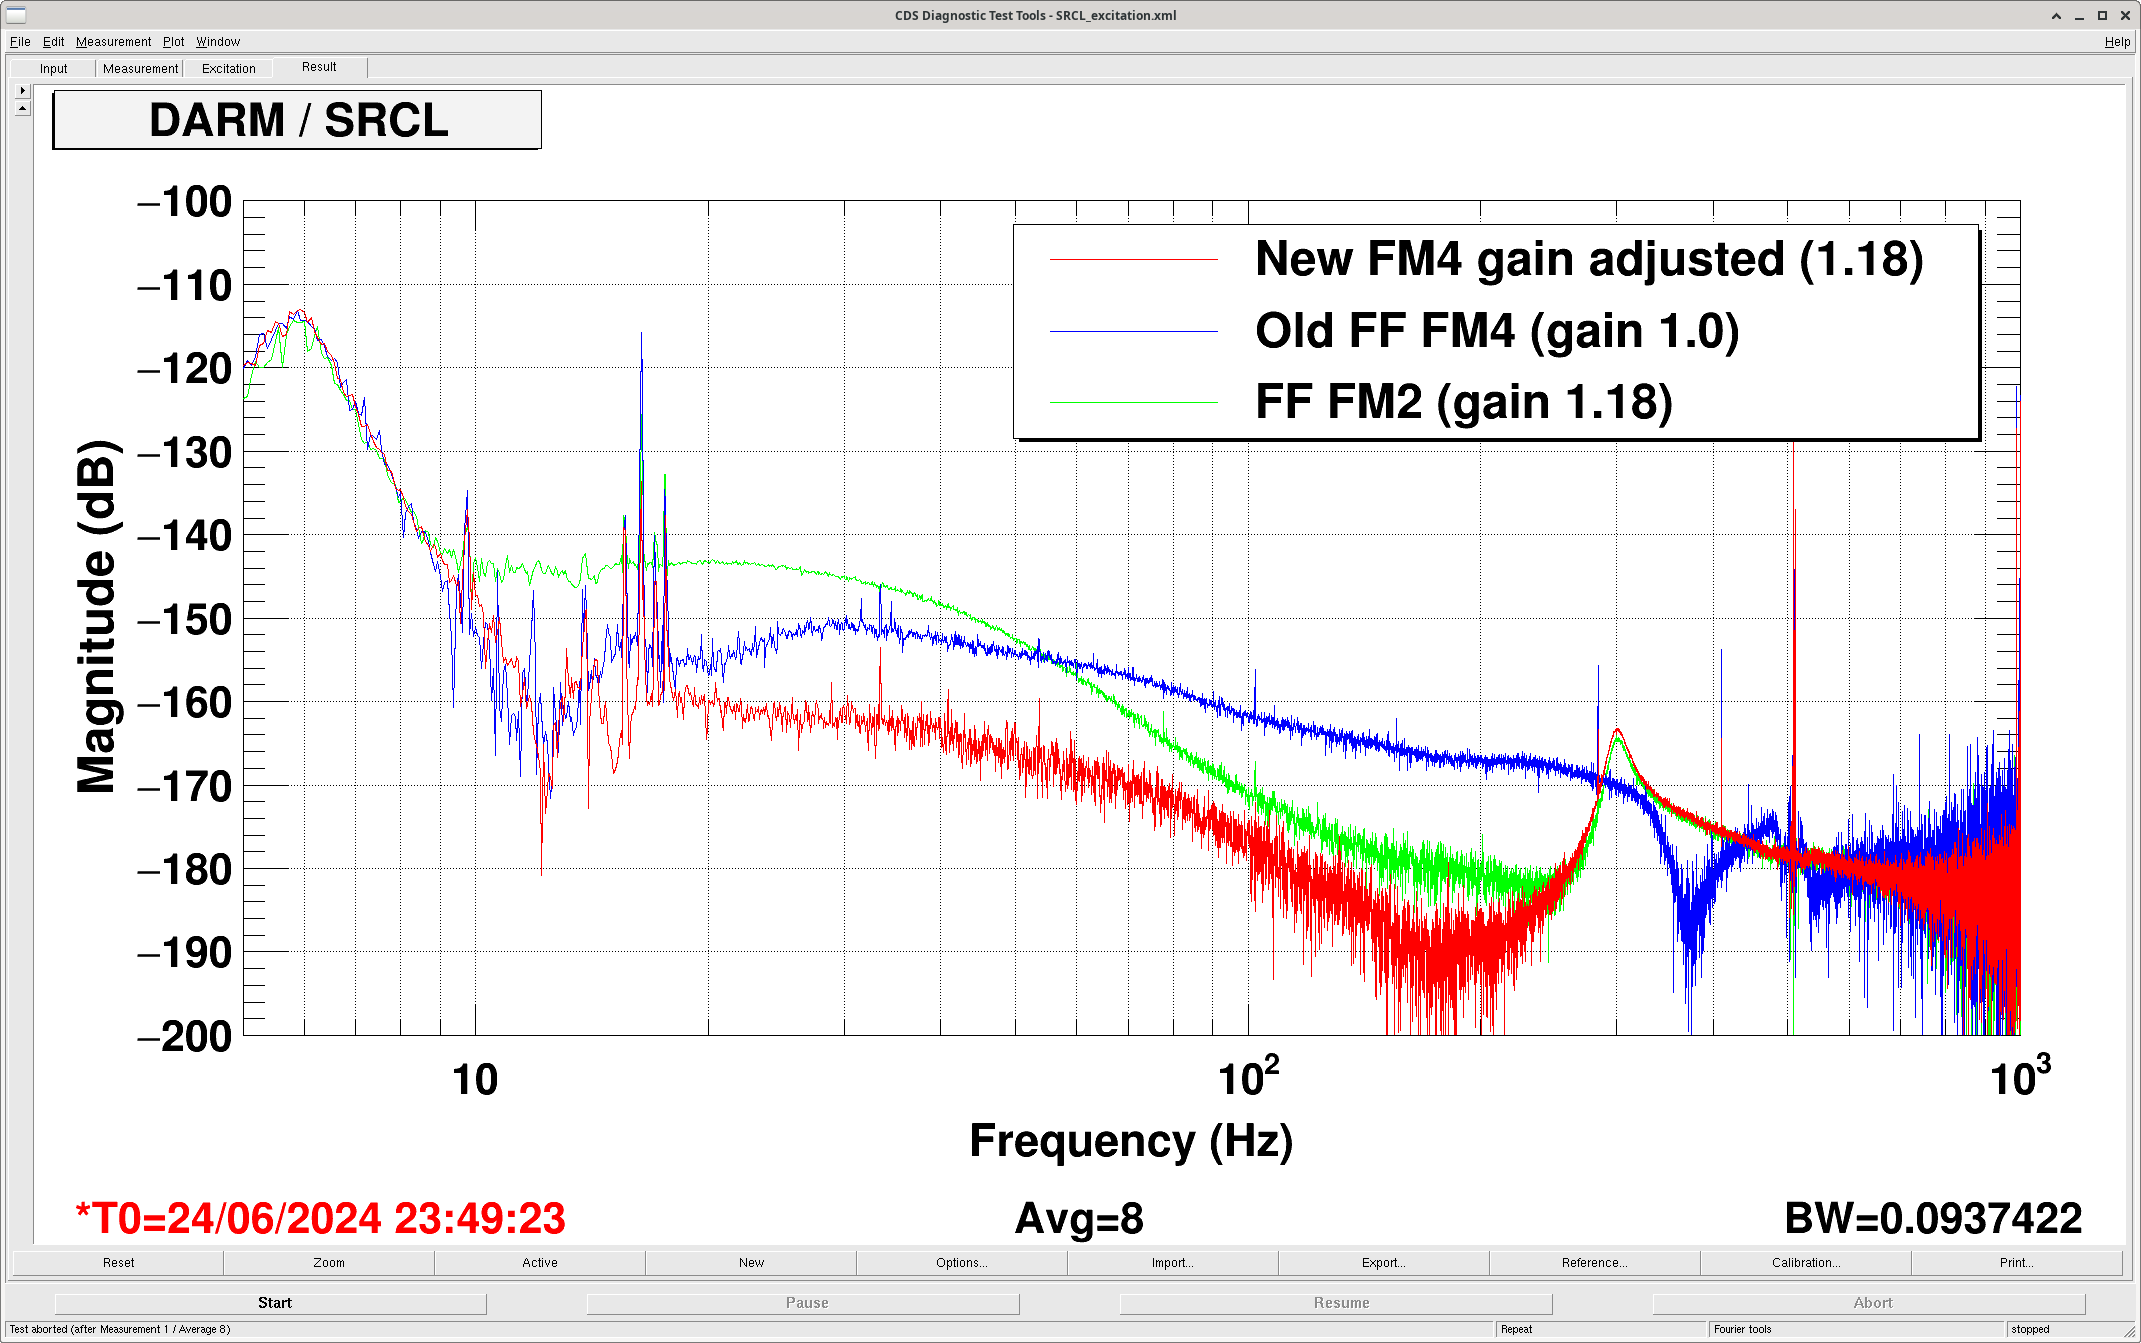
Task: Open the Help menu
Action: coord(2117,41)
